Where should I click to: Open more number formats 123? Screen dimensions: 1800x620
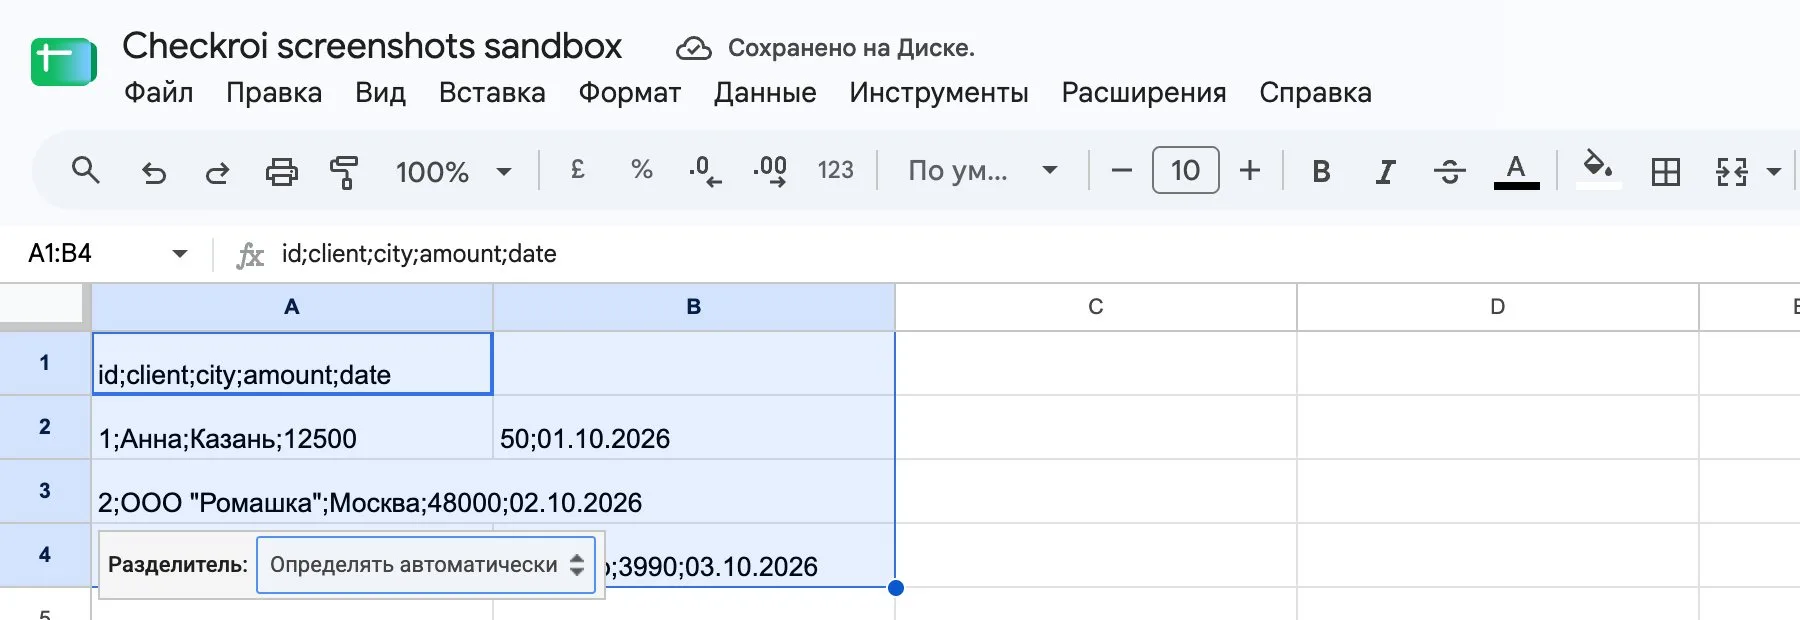836,170
